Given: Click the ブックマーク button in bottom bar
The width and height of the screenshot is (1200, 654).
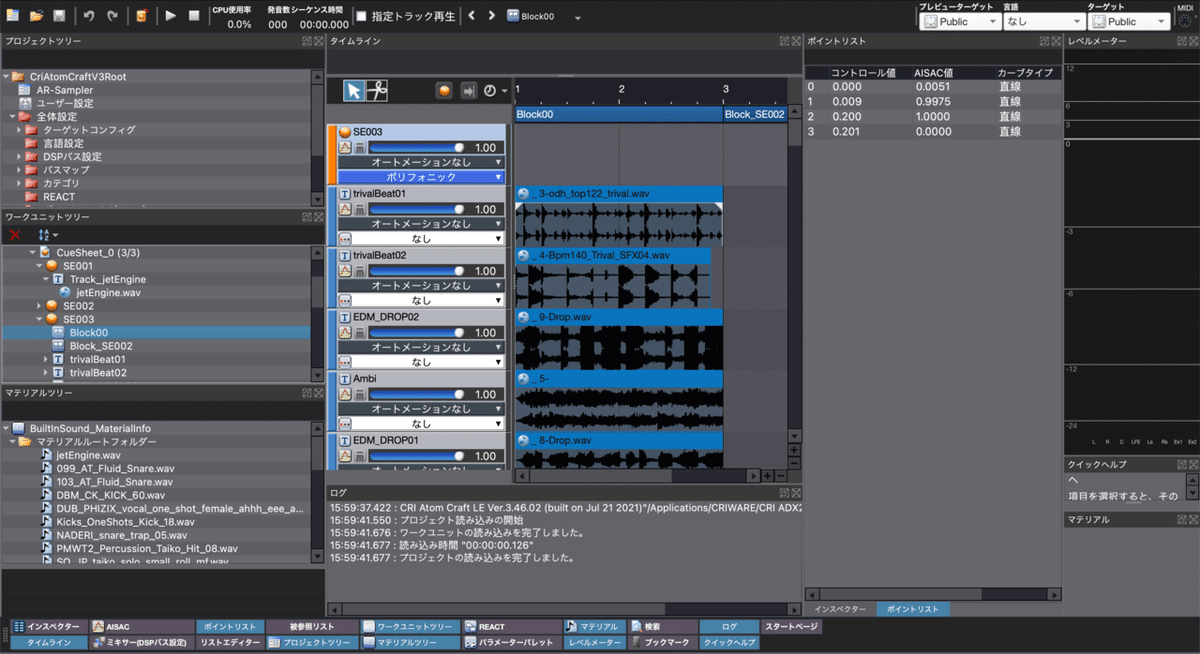Looking at the screenshot, I should [662, 642].
